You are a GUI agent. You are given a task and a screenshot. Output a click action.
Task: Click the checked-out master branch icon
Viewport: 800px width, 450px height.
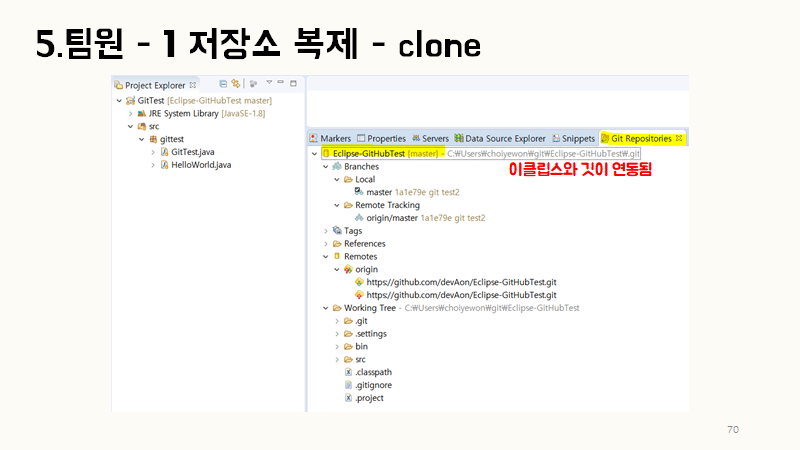(x=359, y=192)
